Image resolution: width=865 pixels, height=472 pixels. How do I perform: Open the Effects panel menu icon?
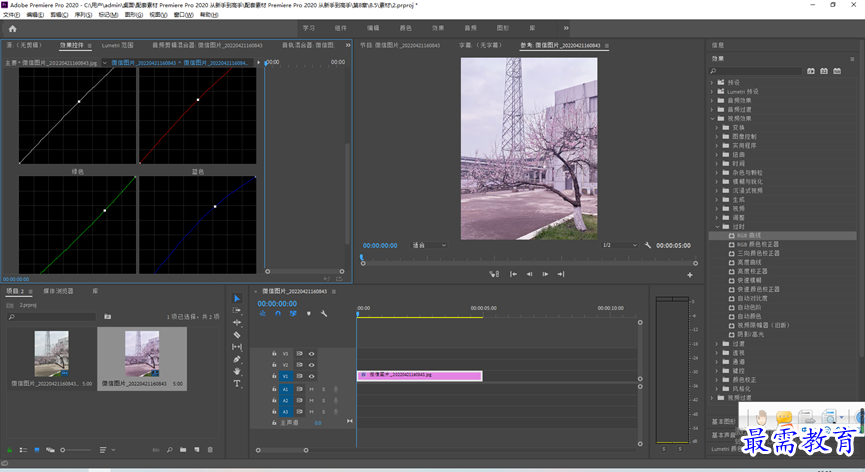(x=852, y=58)
